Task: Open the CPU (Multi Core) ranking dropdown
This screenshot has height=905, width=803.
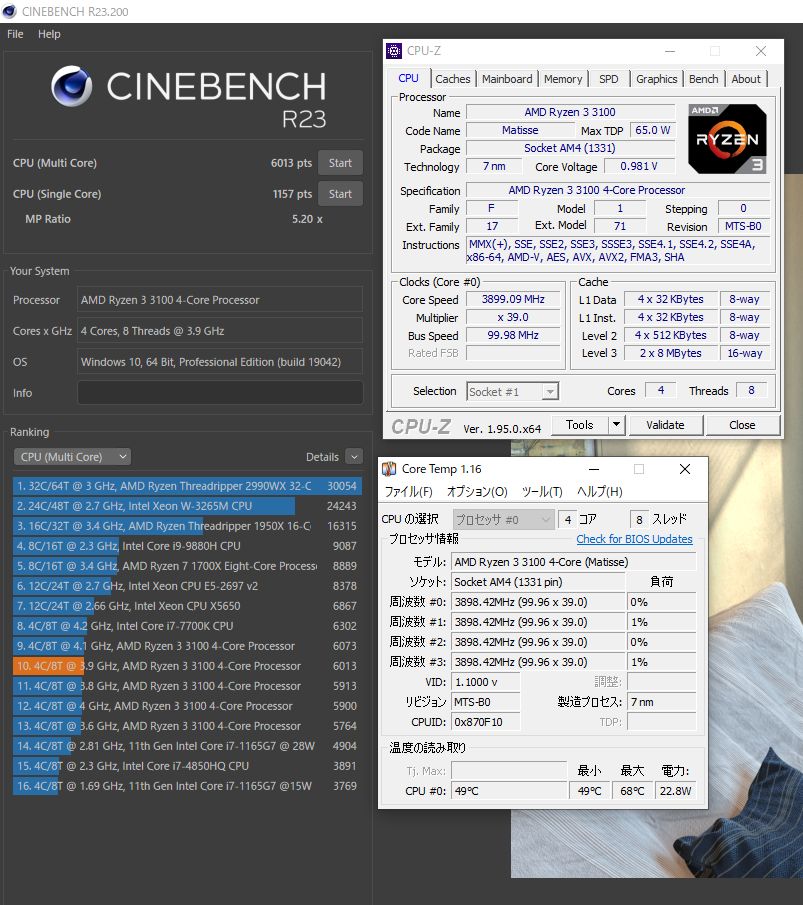Action: [x=72, y=457]
